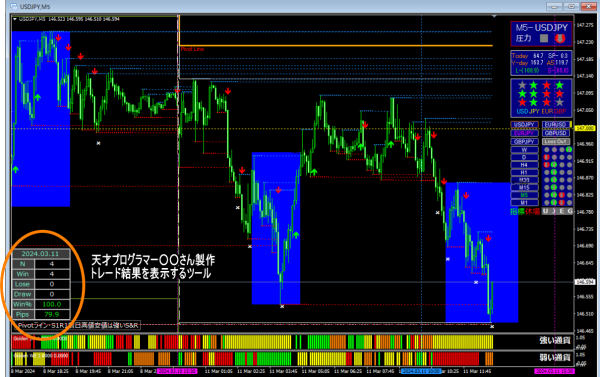Click the Win% value 100.0
Viewport: 600px width, 377px height.
click(x=52, y=304)
